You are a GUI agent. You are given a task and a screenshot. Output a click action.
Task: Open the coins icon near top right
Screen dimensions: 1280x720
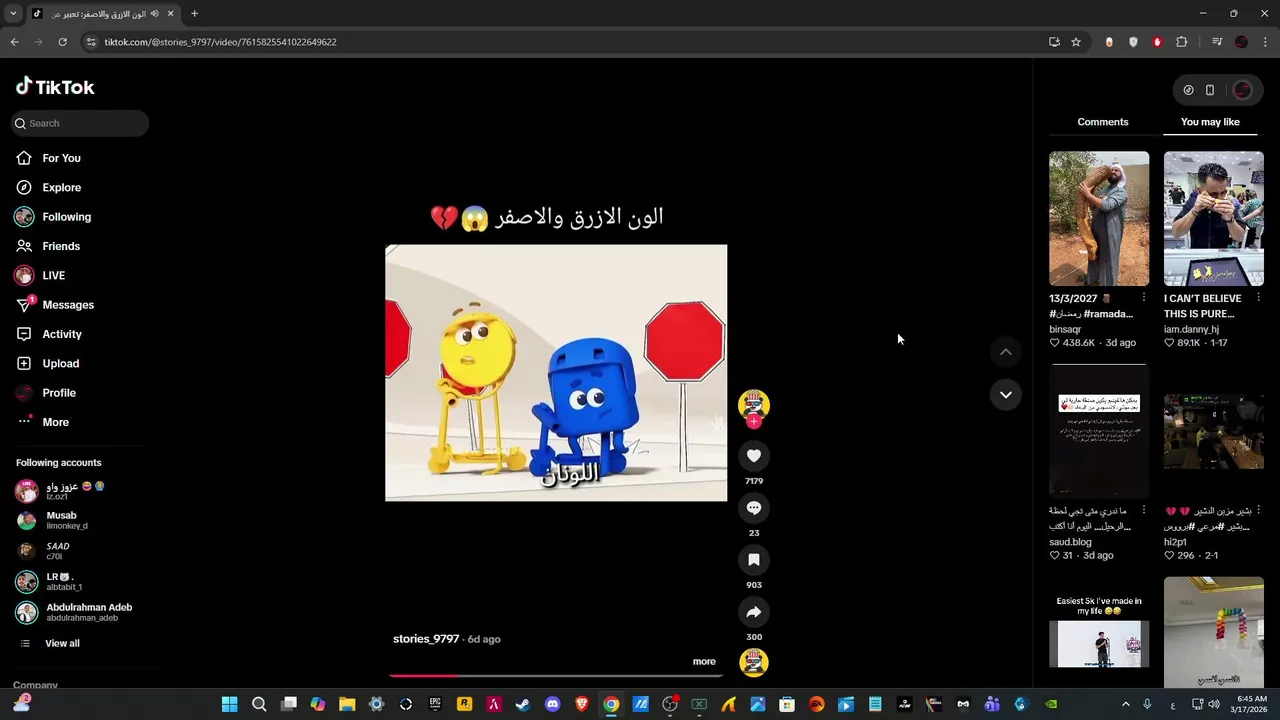1188,90
